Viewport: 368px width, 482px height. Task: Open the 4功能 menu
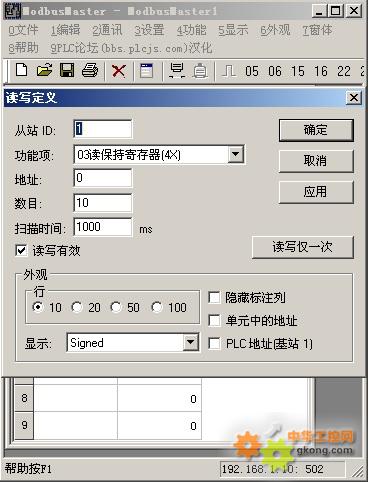tap(191, 30)
